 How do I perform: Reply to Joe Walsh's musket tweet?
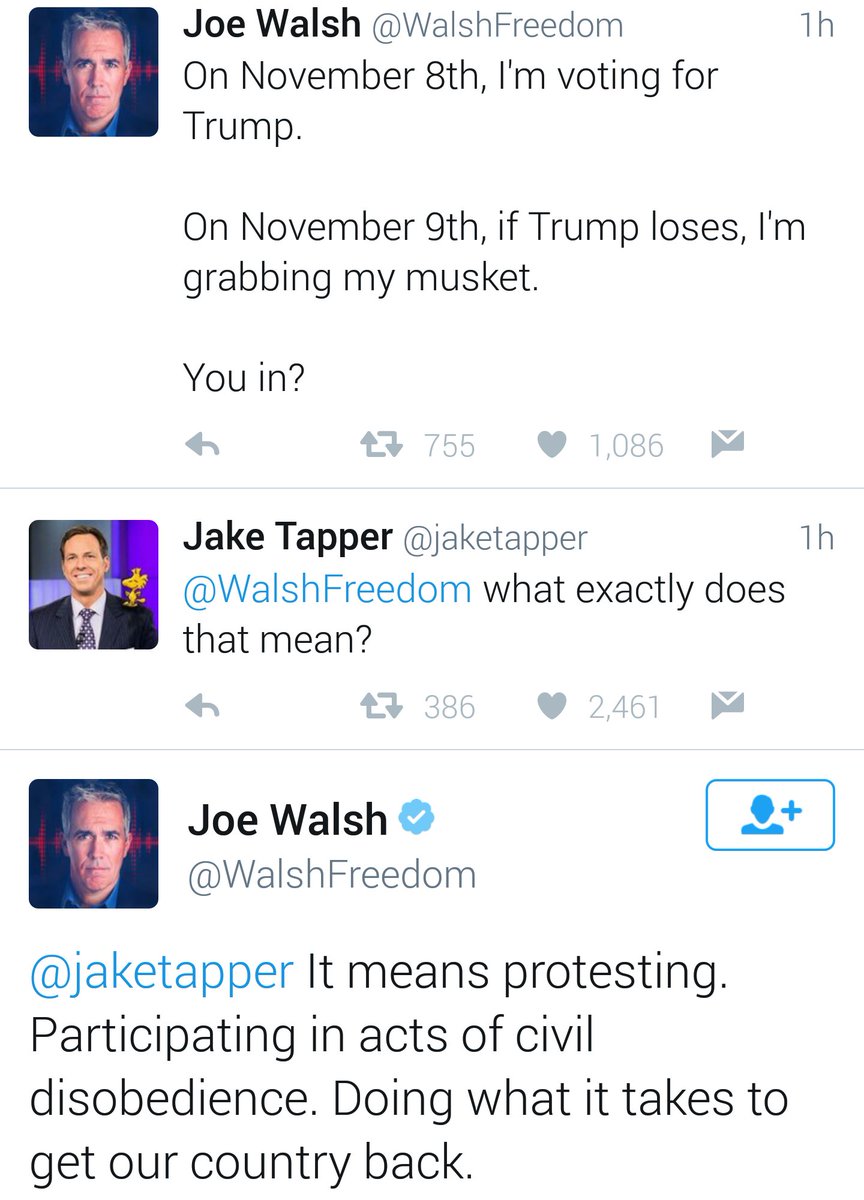point(203,445)
